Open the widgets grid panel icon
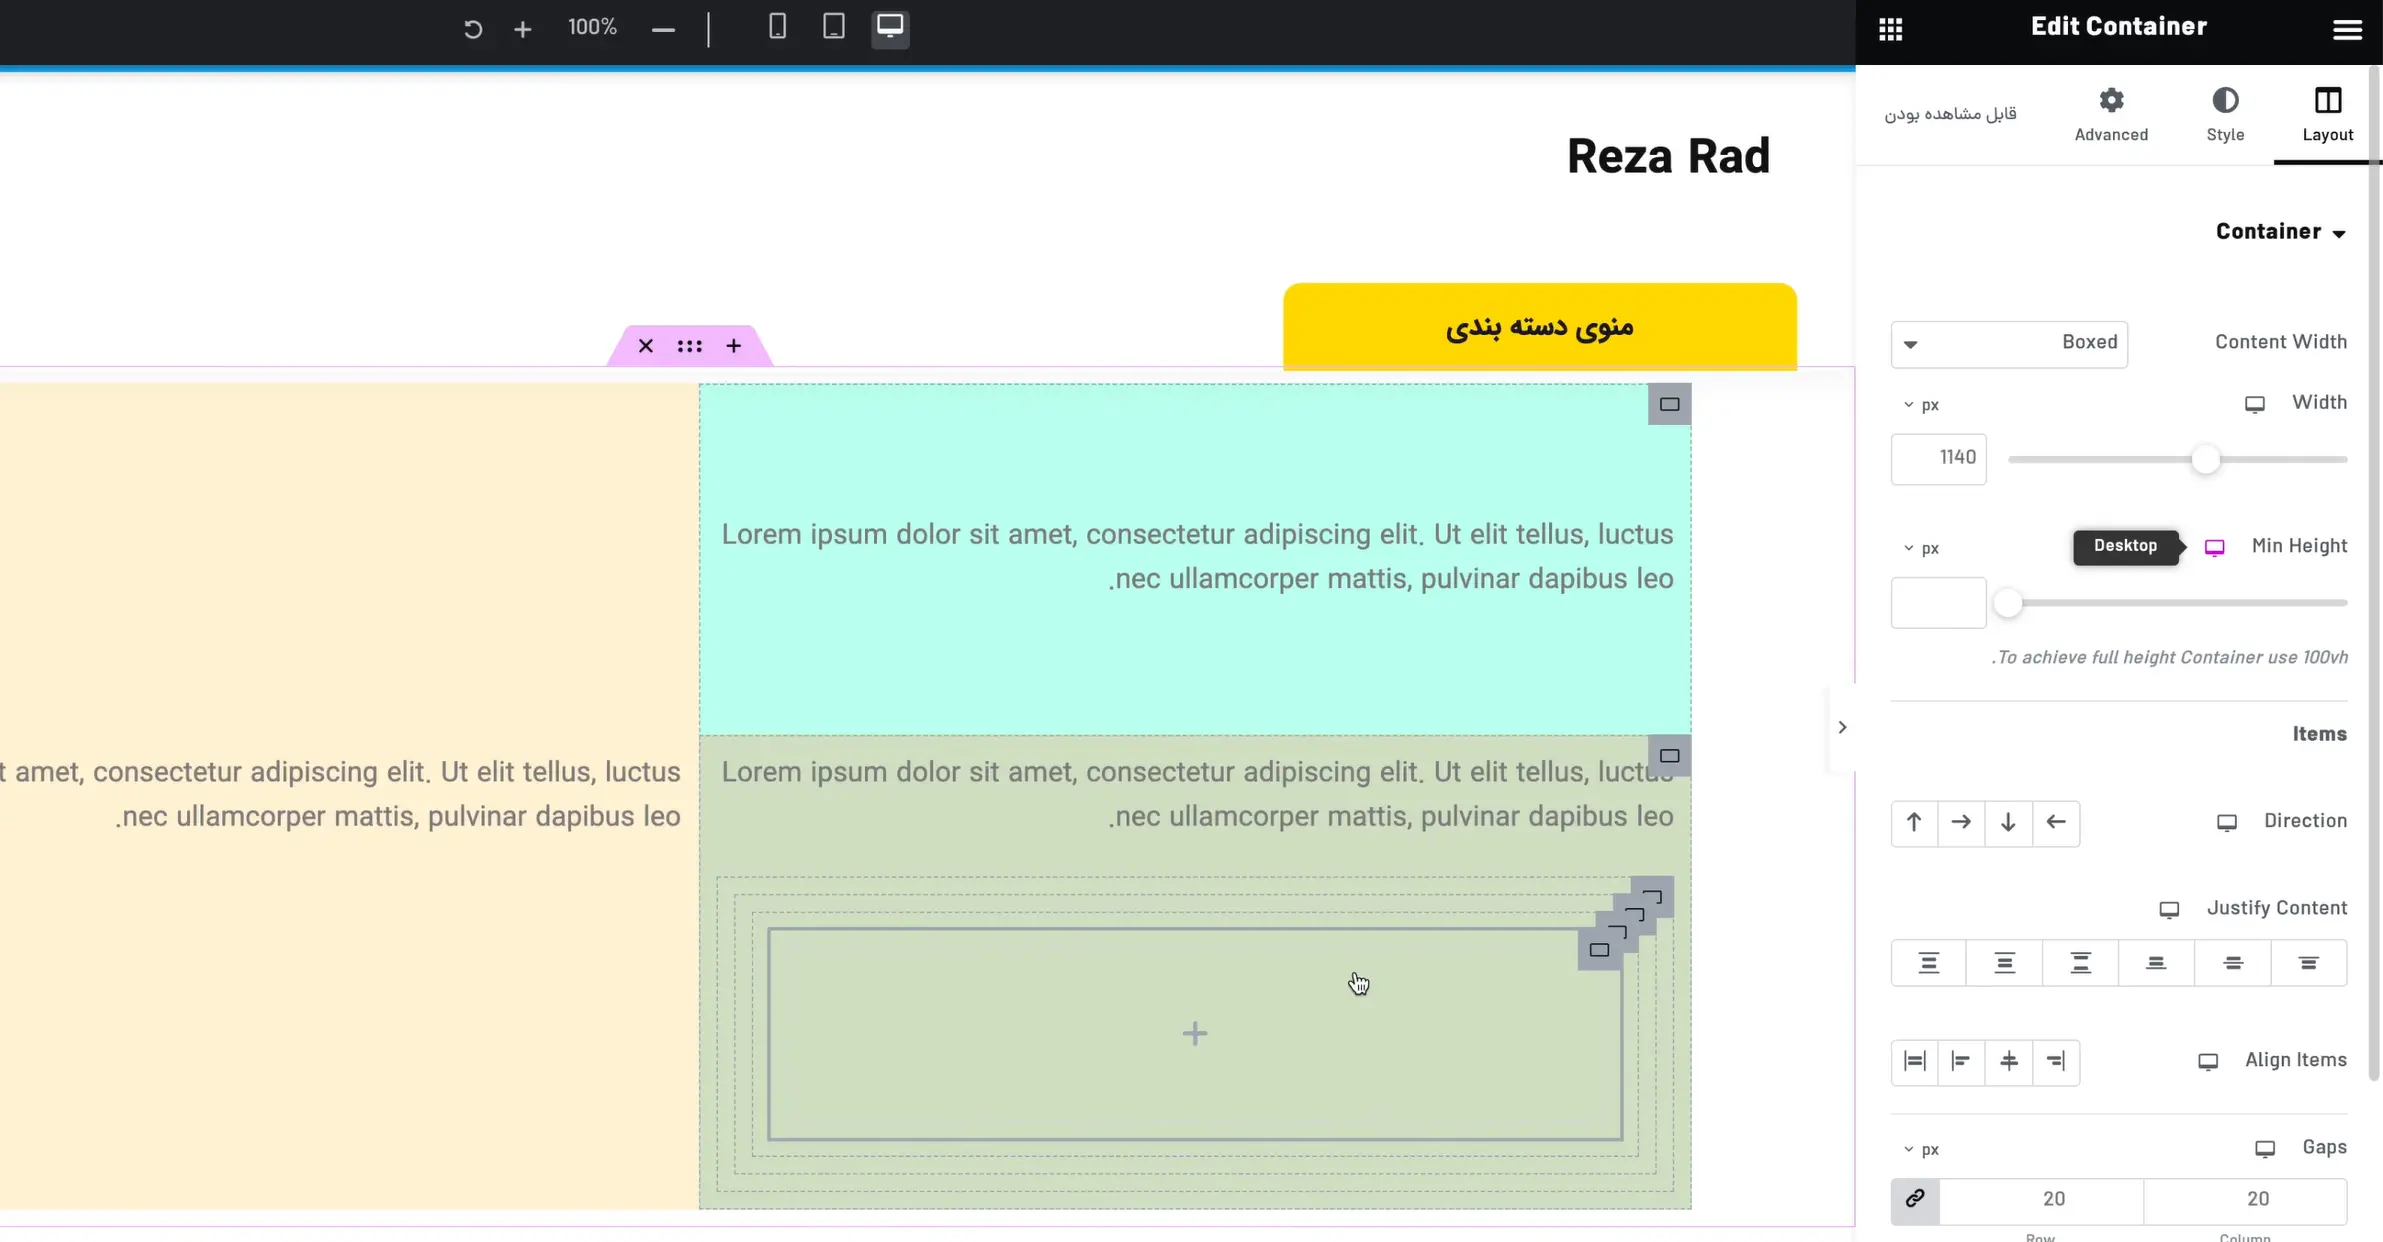Viewport: 2383px width, 1242px height. click(1890, 29)
